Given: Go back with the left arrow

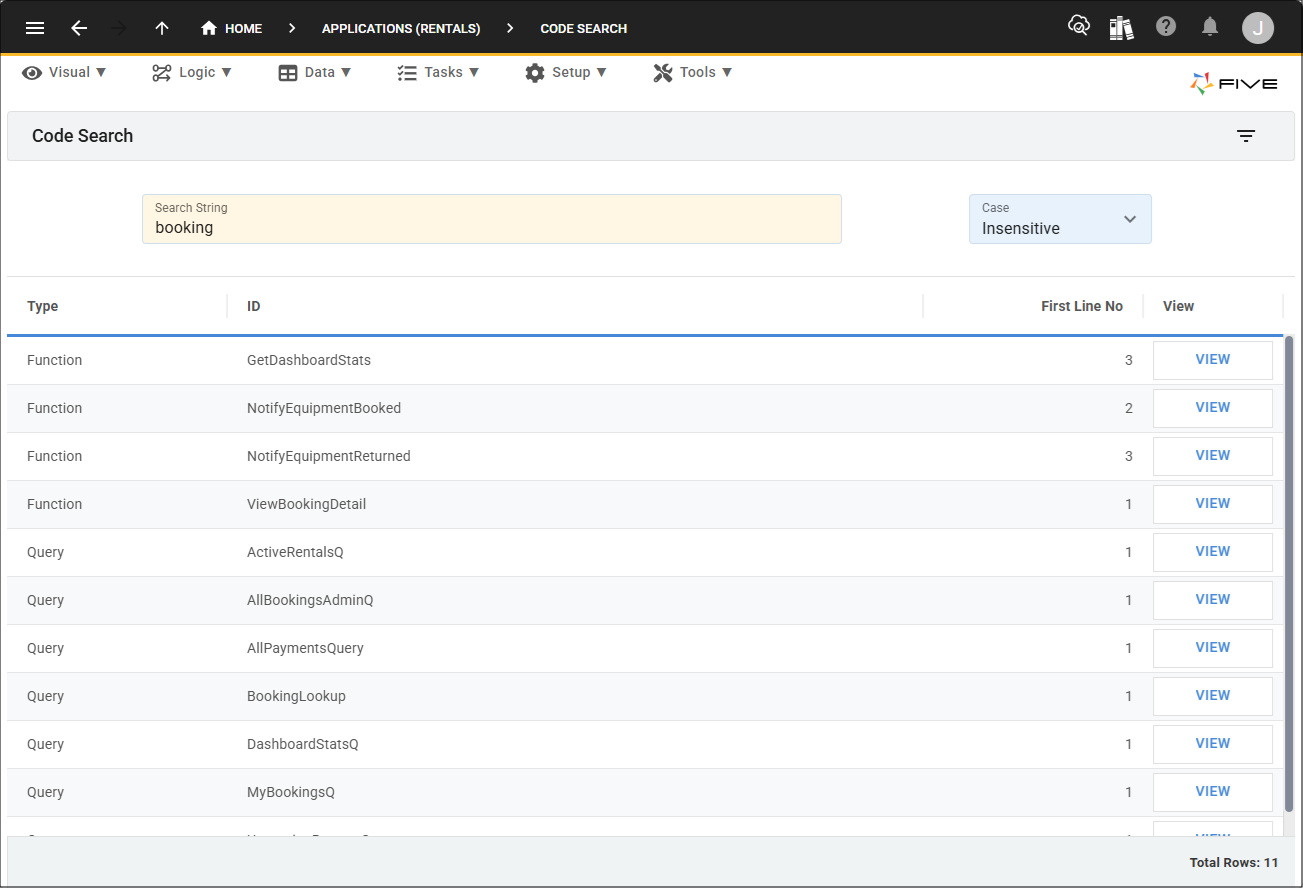Looking at the screenshot, I should 79,28.
